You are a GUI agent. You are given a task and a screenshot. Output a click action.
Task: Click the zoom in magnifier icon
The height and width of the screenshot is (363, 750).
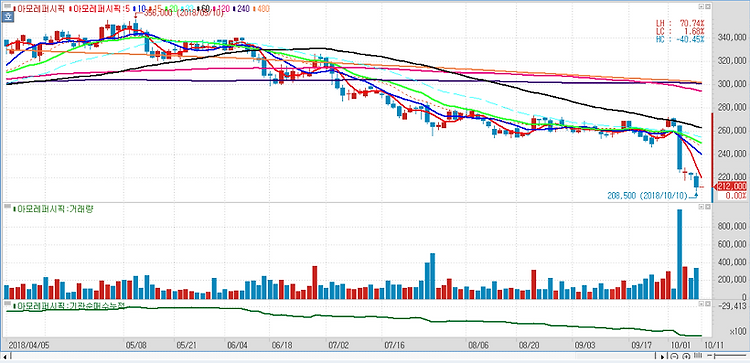coord(686,356)
